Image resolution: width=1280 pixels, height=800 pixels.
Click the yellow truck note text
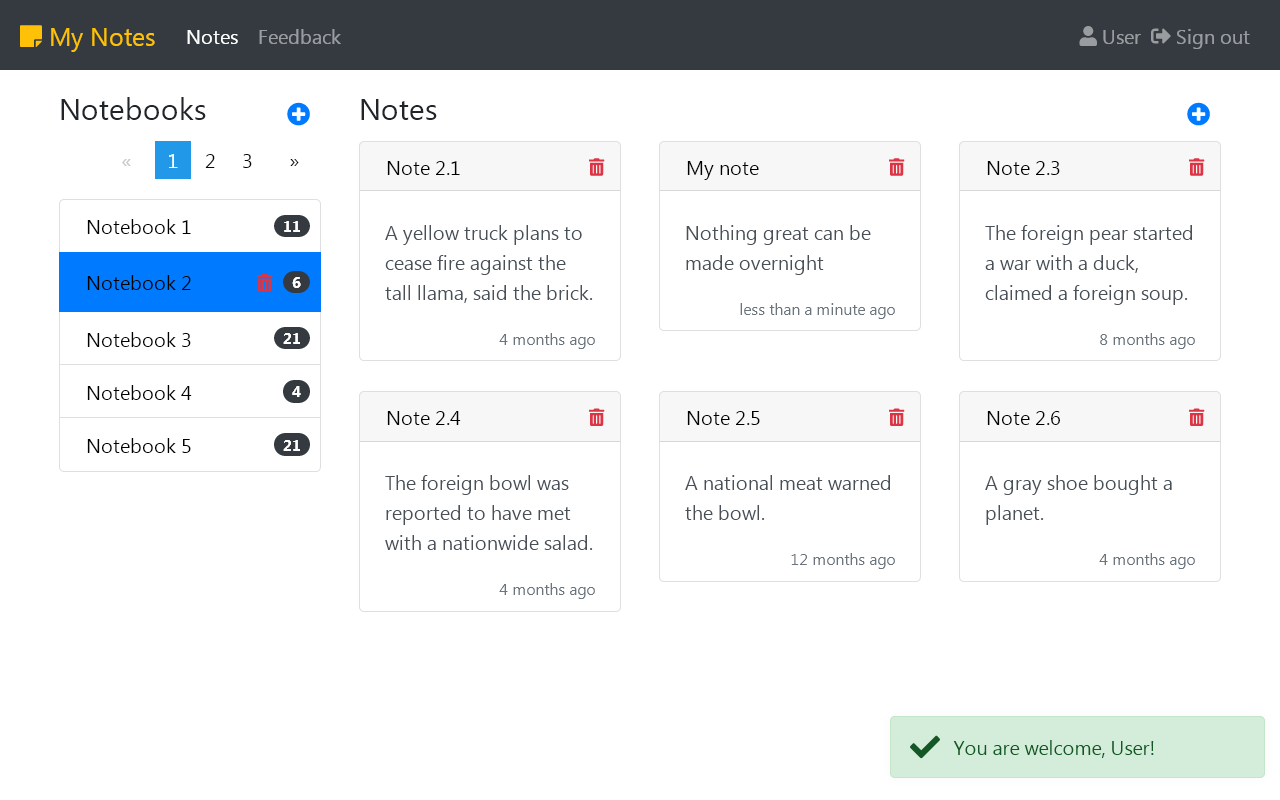click(x=489, y=263)
